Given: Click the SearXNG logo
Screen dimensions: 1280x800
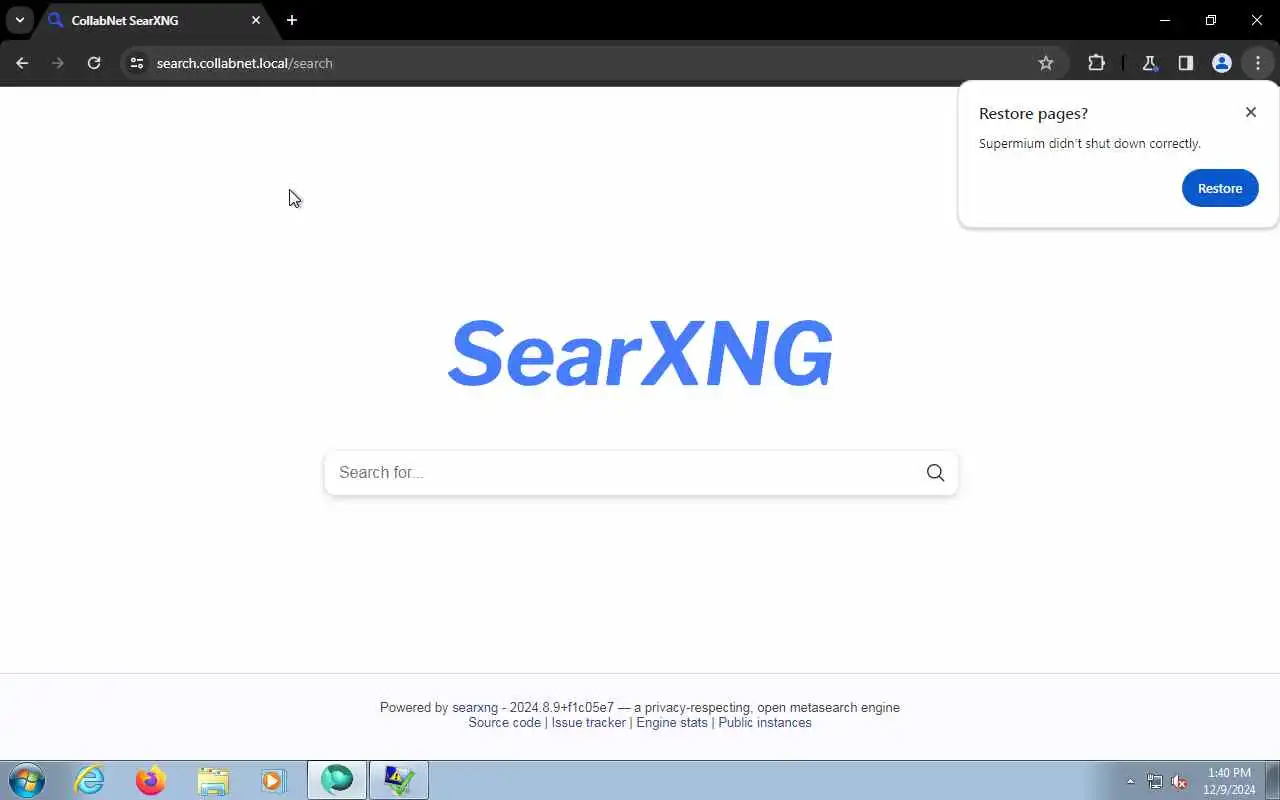Looking at the screenshot, I should click(640, 353).
